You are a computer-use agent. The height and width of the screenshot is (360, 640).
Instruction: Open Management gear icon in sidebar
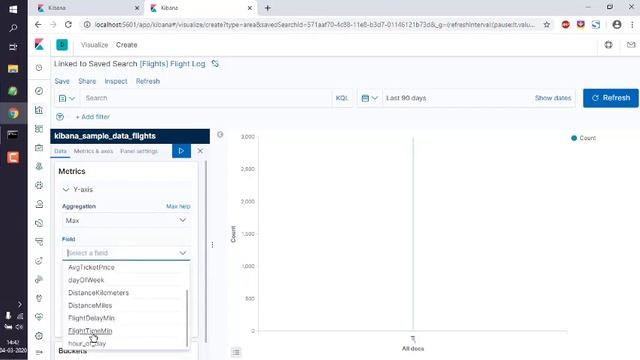point(39,336)
